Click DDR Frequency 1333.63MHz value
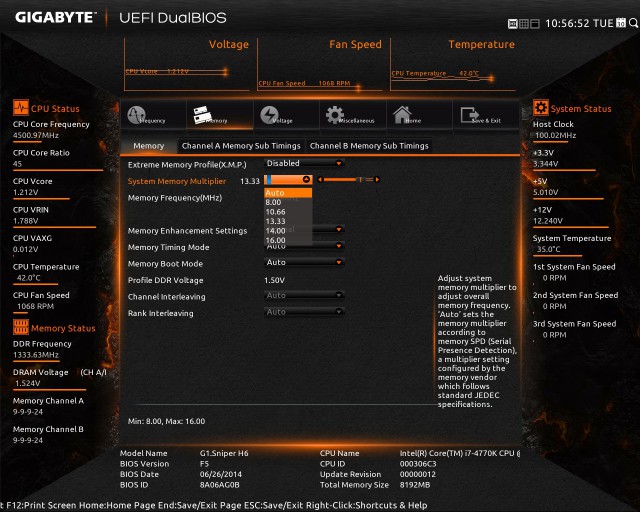Screen dimensions: 640x512 pos(36,355)
